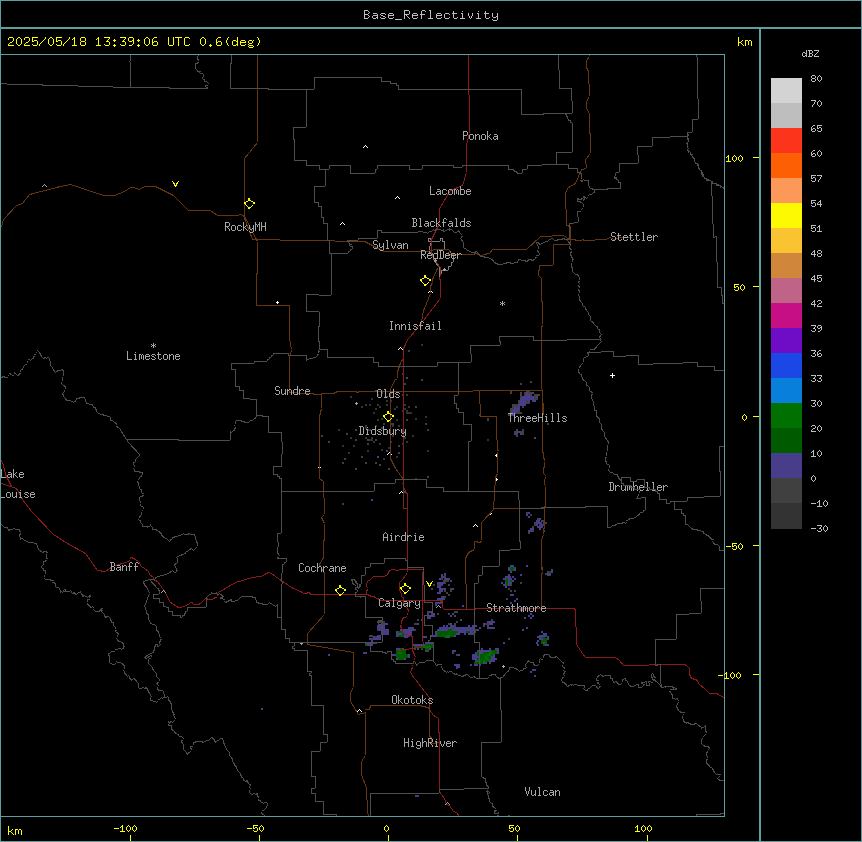Click the dBZ legend heading
This screenshot has height=842, width=862.
click(x=810, y=53)
